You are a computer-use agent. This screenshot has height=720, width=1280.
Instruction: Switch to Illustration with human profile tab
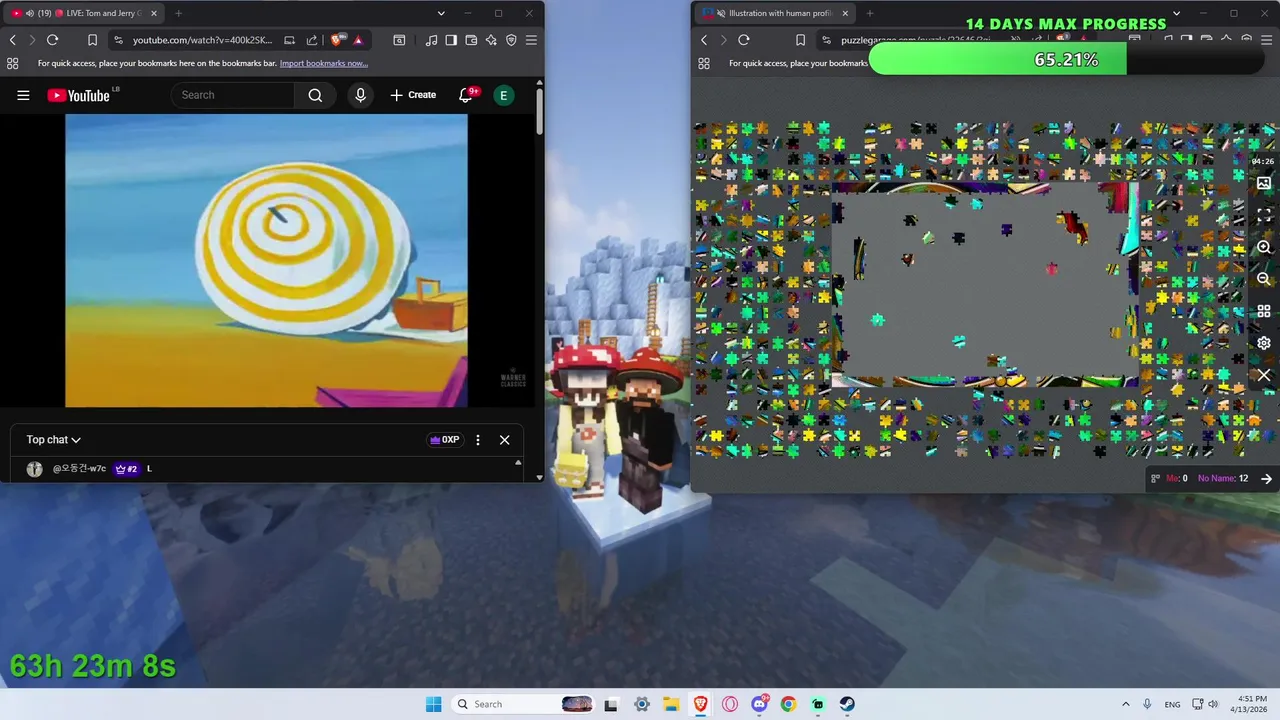coord(777,13)
